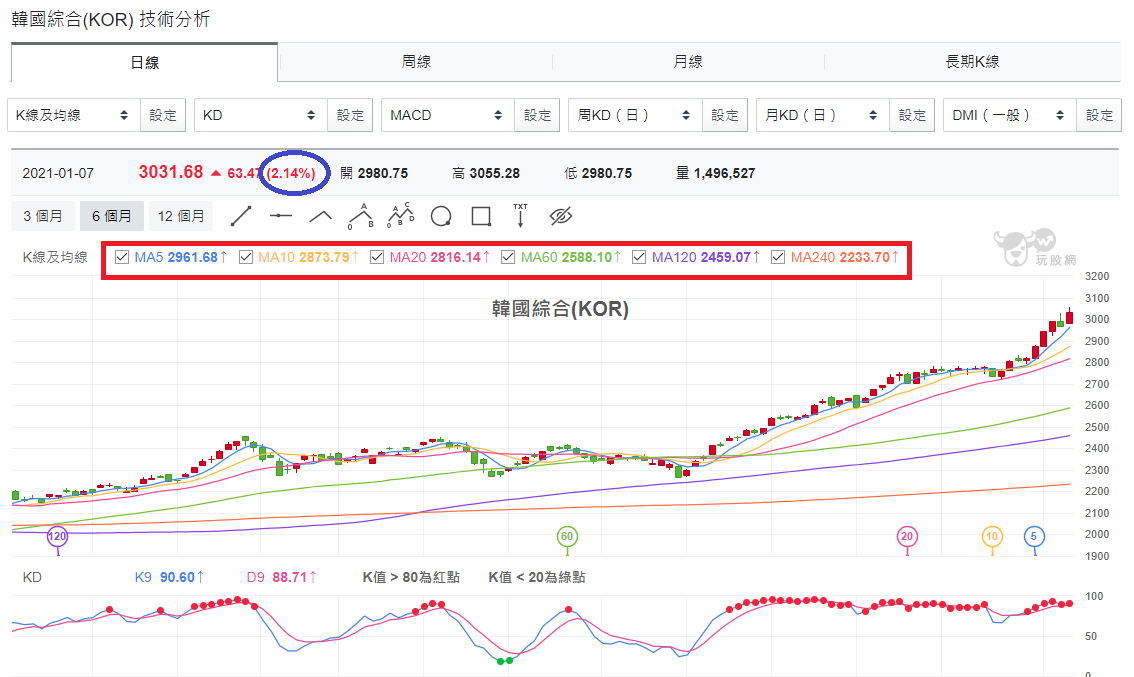Select the ABC wave pattern tool
This screenshot has height=677, width=1134.
361,216
